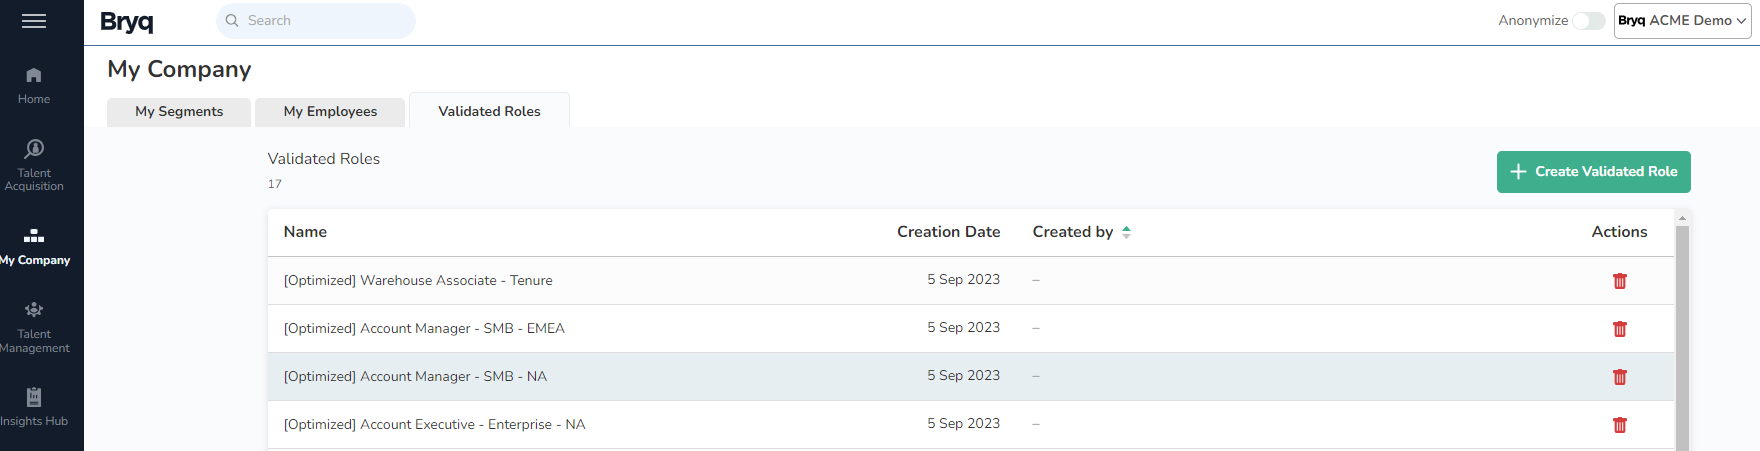The width and height of the screenshot is (1760, 451).
Task: Switch to My Segments tab
Action: [x=179, y=112]
